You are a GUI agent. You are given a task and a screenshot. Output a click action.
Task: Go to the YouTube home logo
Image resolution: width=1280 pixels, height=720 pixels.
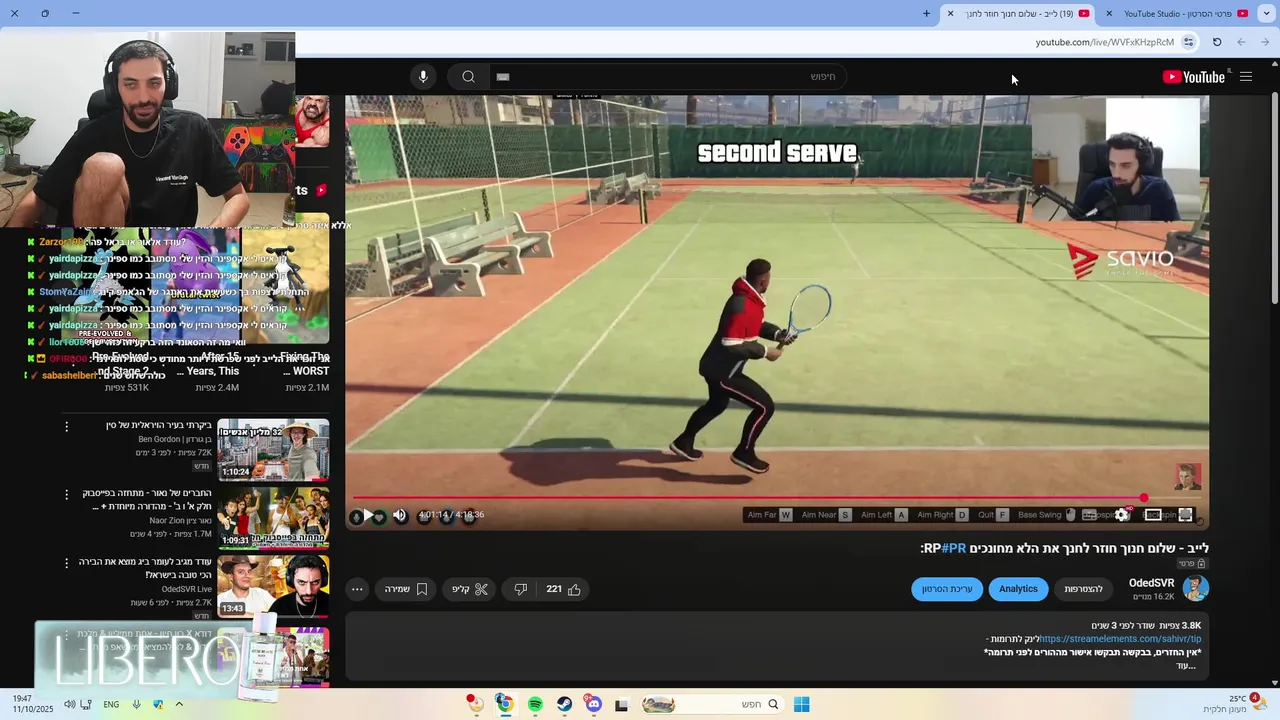coord(1194,77)
